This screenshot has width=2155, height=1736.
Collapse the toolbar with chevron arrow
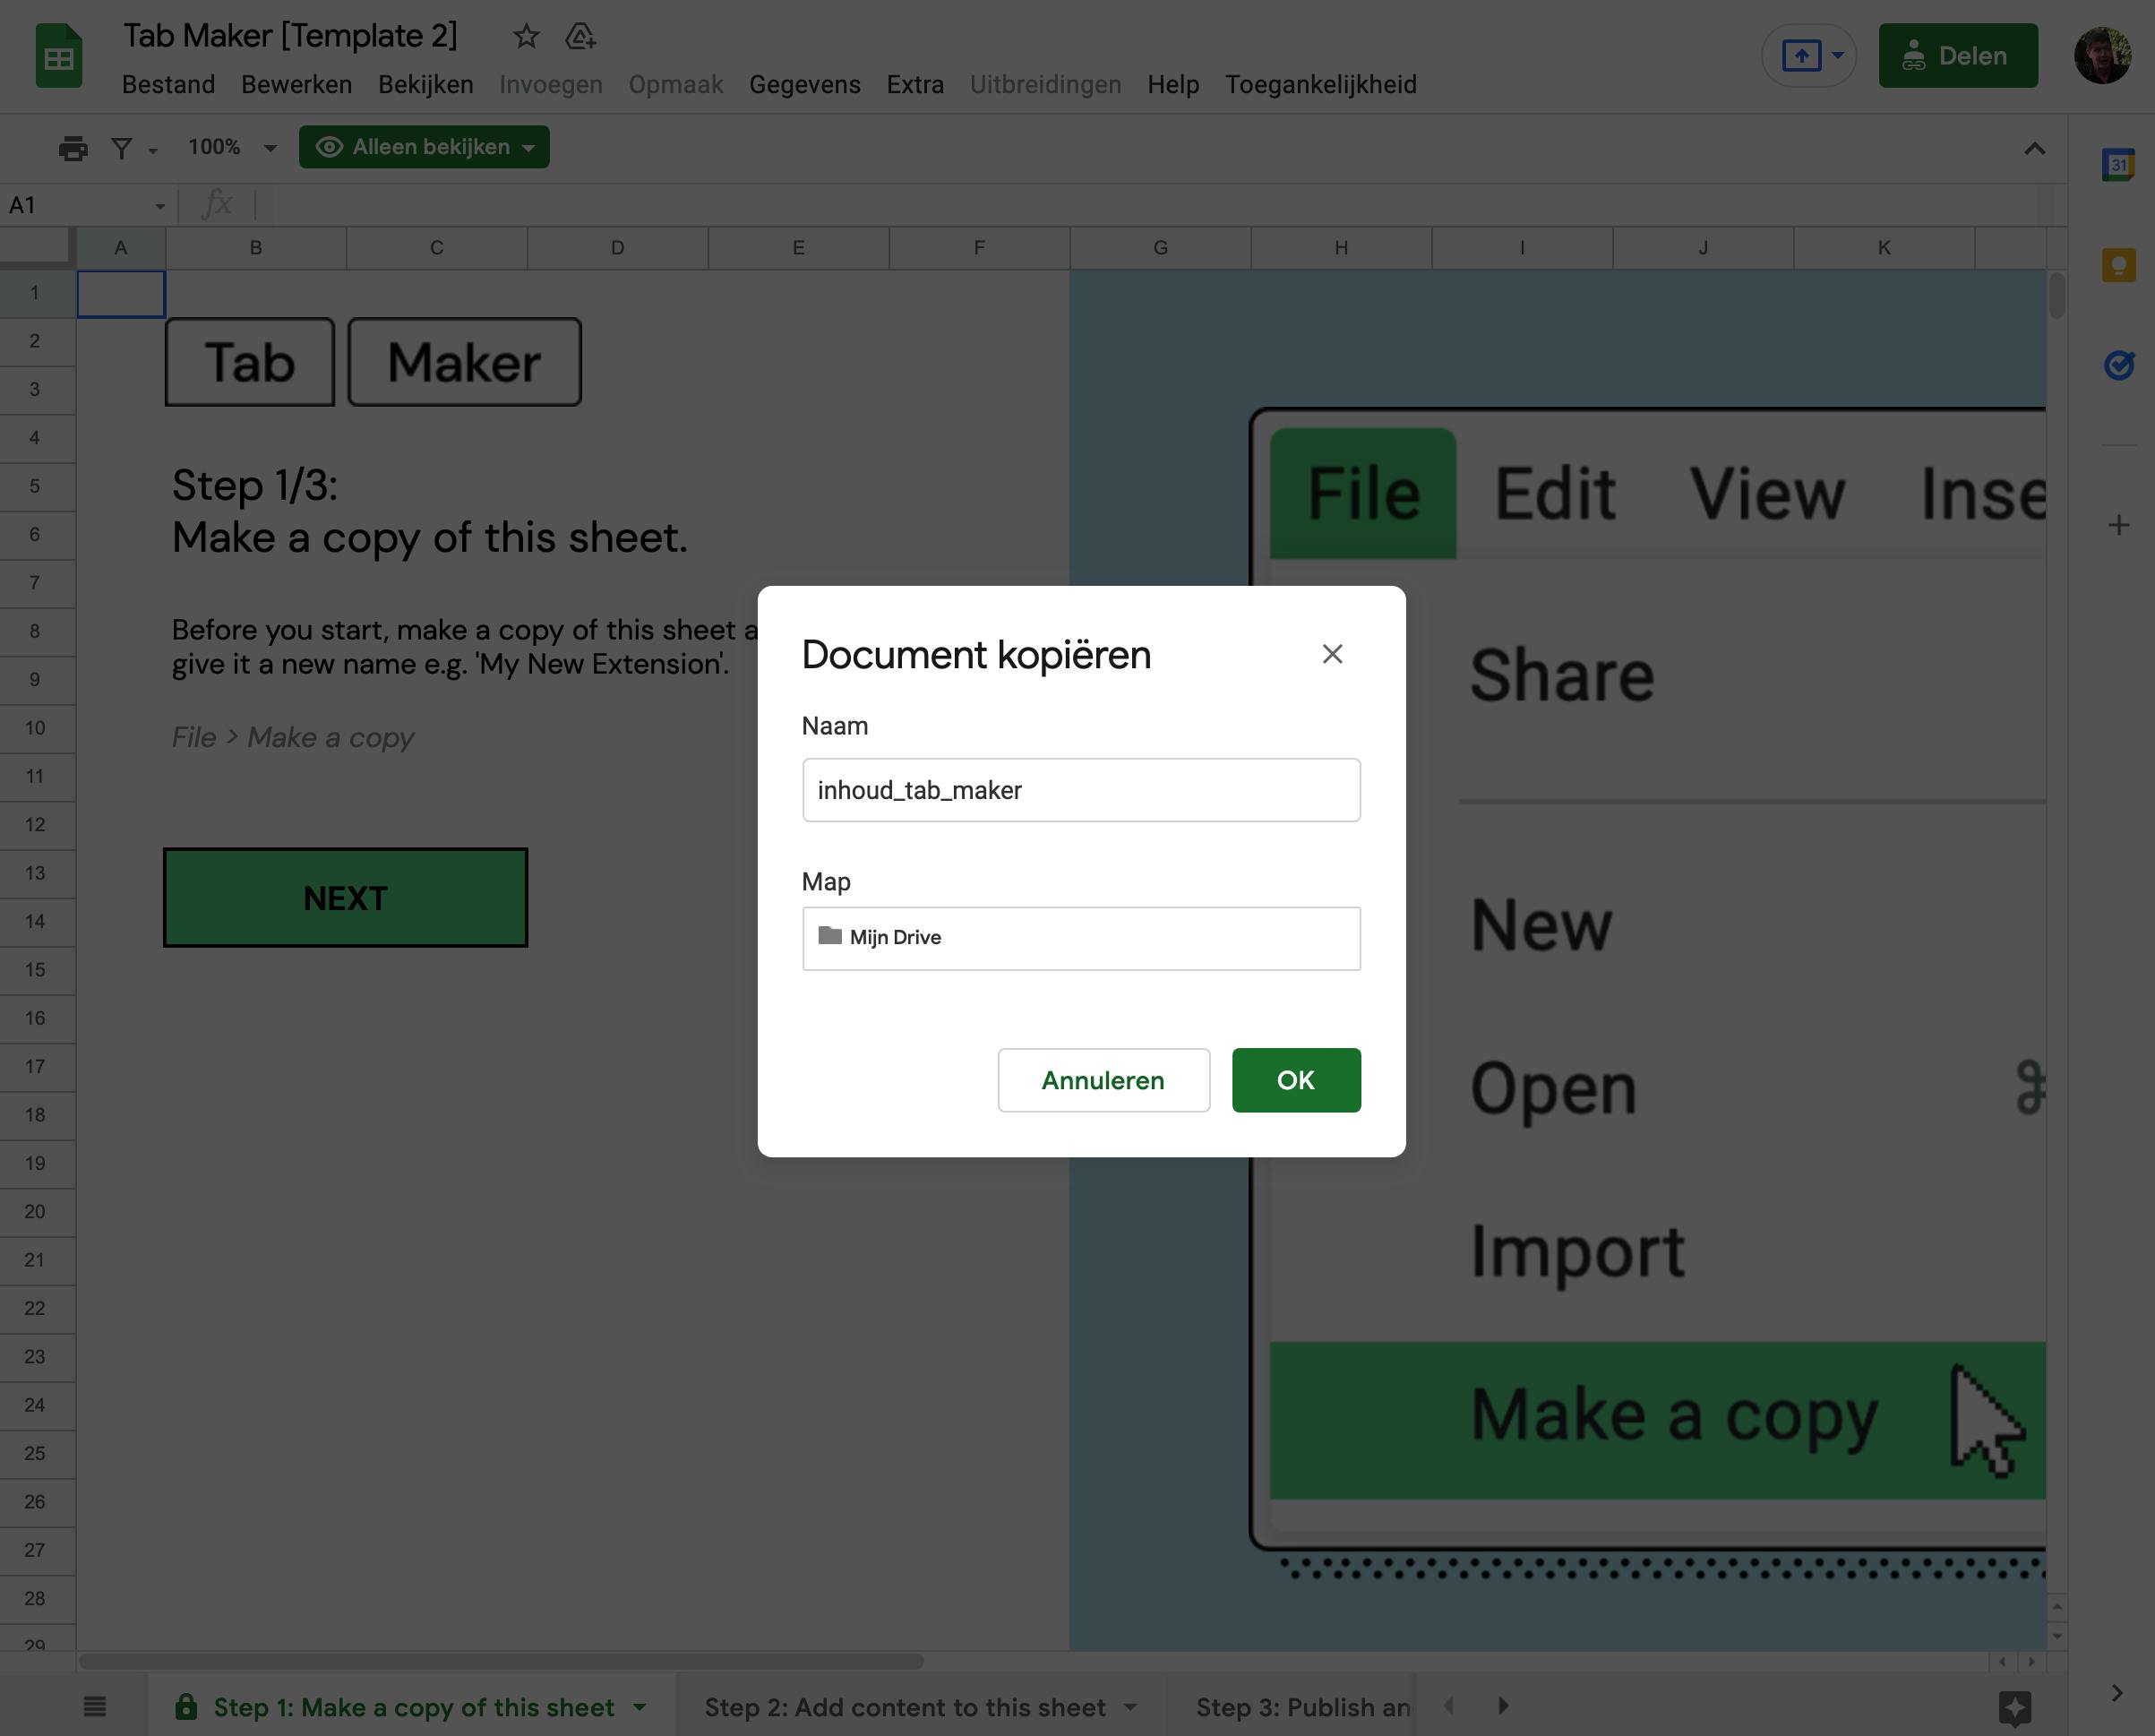(x=2034, y=148)
